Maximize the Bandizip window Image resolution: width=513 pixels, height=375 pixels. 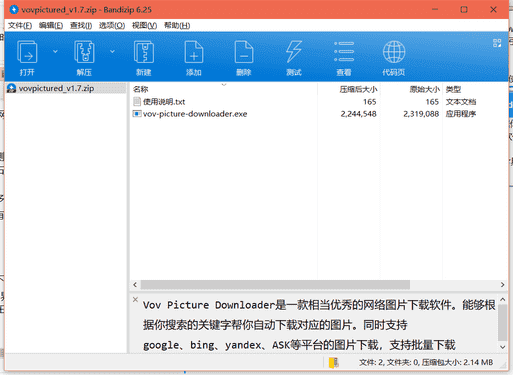pos(464,10)
